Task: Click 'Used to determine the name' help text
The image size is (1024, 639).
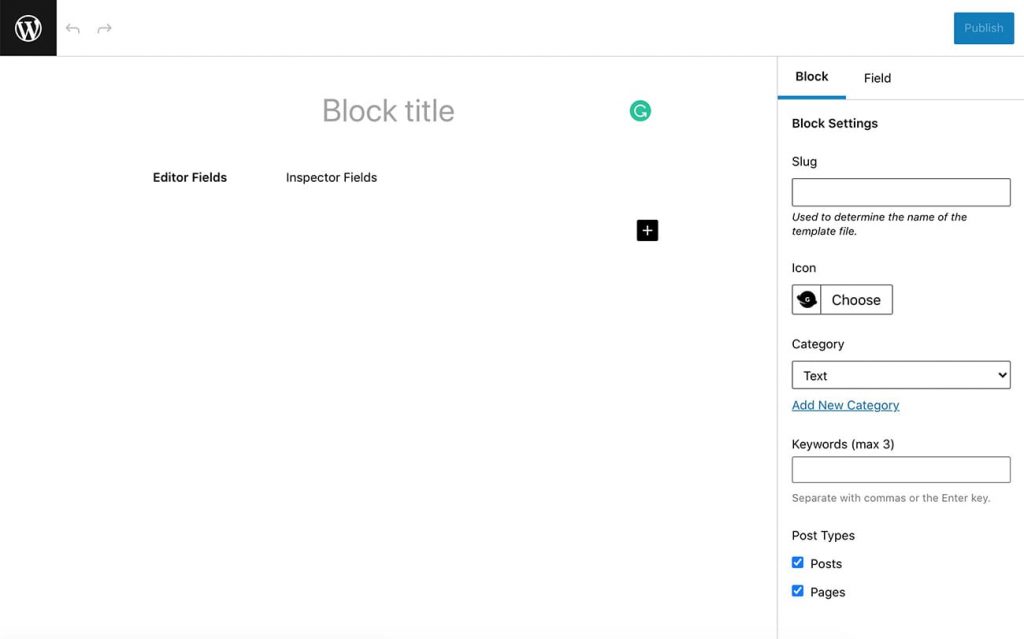Action: coord(879,224)
